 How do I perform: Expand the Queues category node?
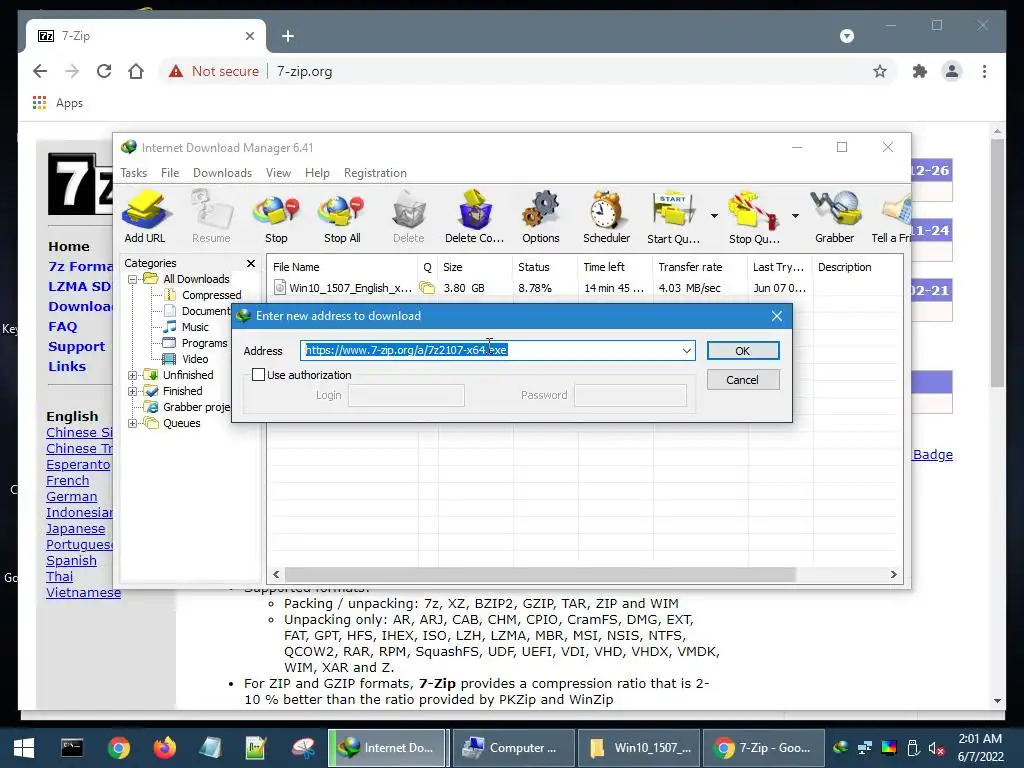133,423
